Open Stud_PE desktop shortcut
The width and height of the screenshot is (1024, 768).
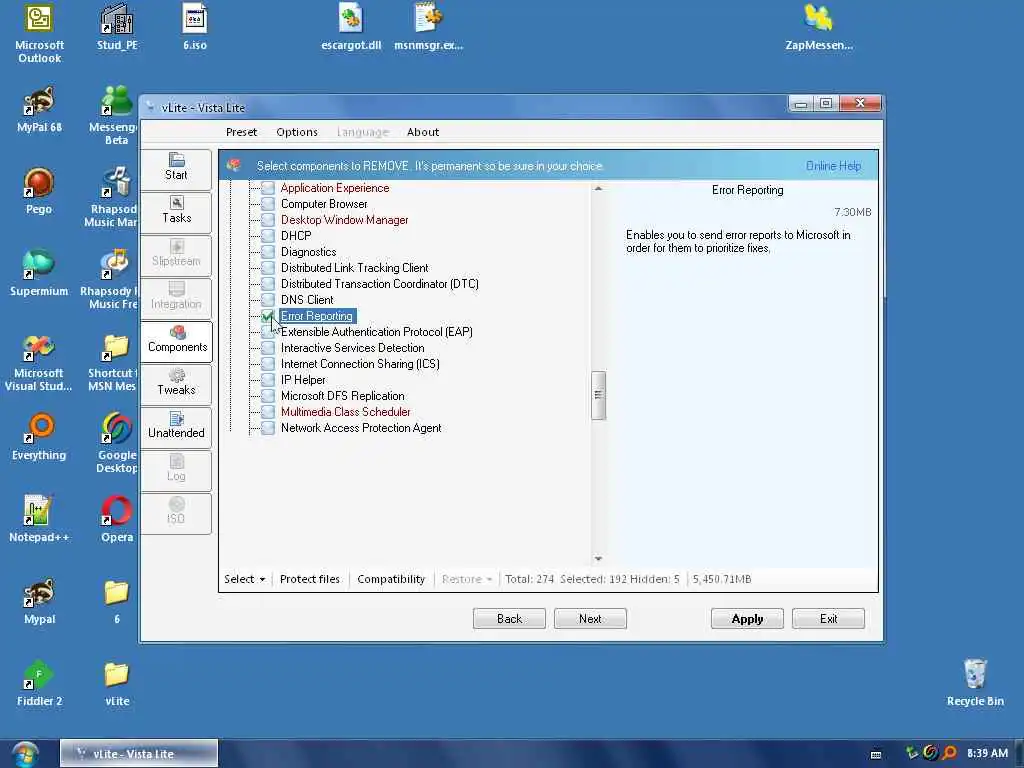coord(118,27)
